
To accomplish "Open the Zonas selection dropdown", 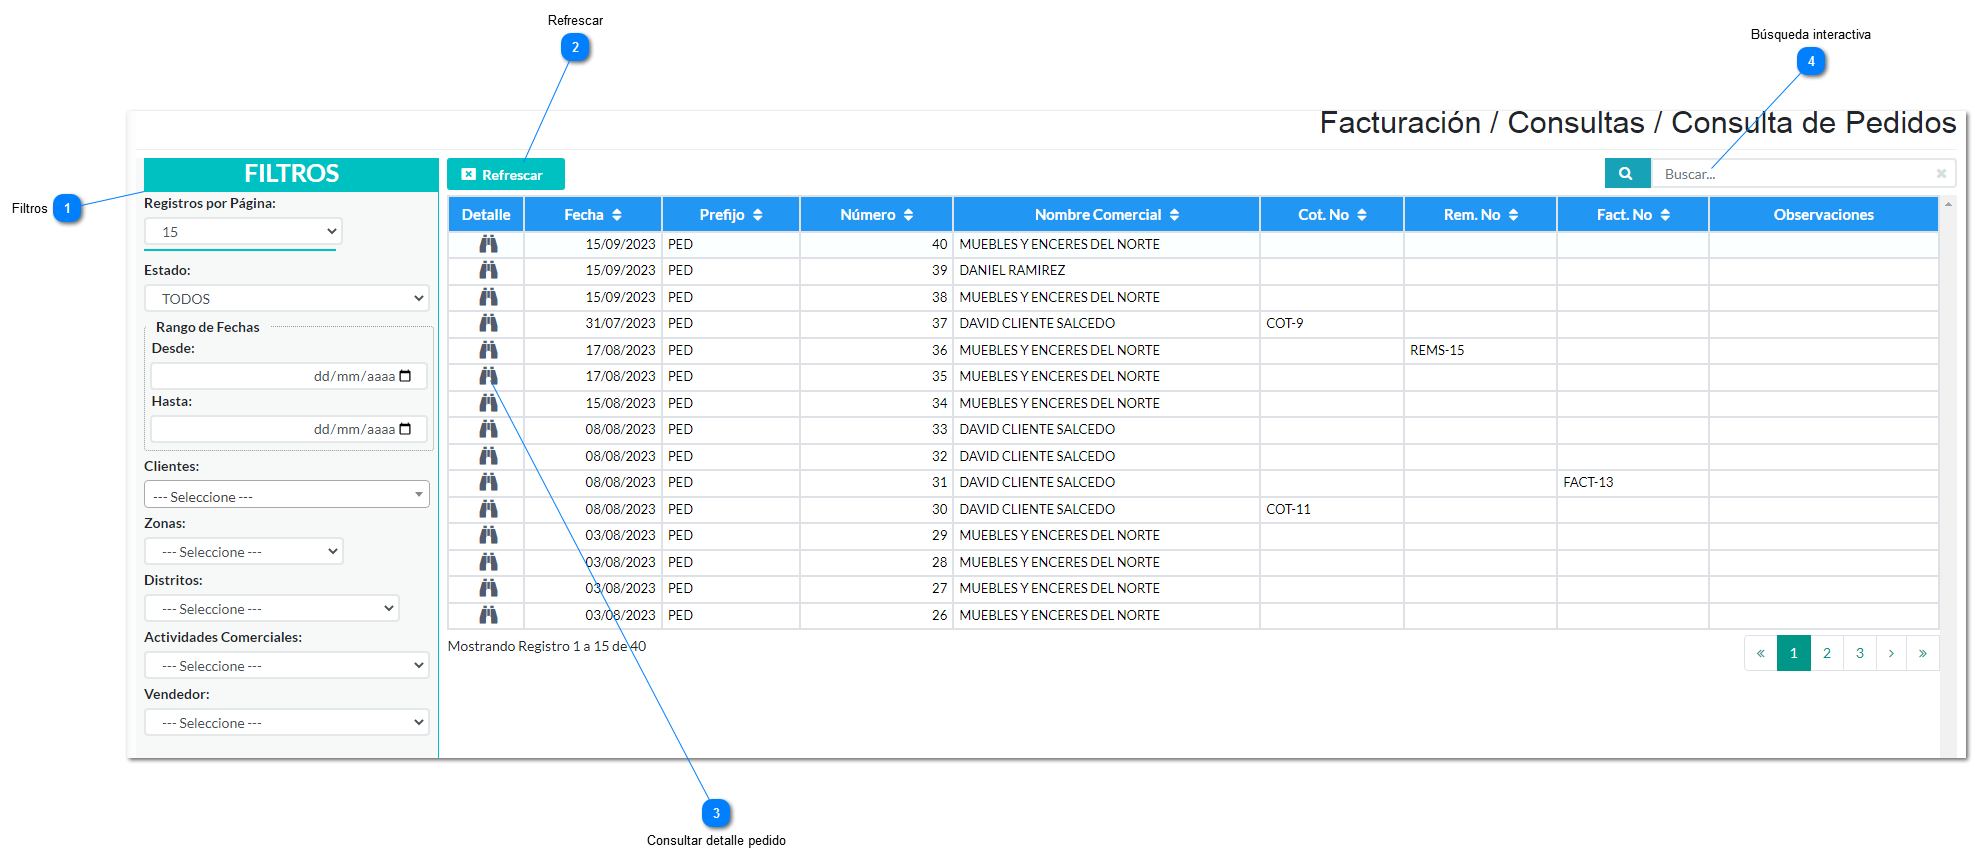I will pyautogui.click(x=244, y=551).
